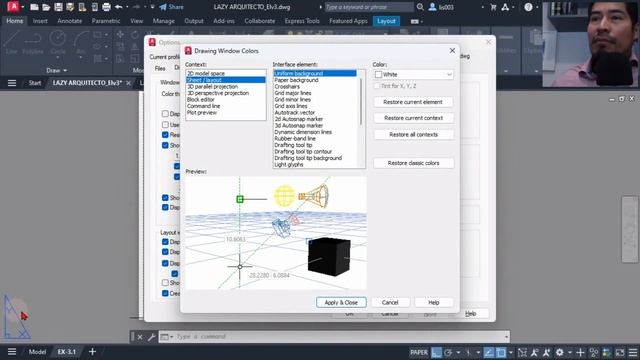Click the annotation monitor plus icon
Screen dimensions: 640x360
pyautogui.click(x=580, y=352)
